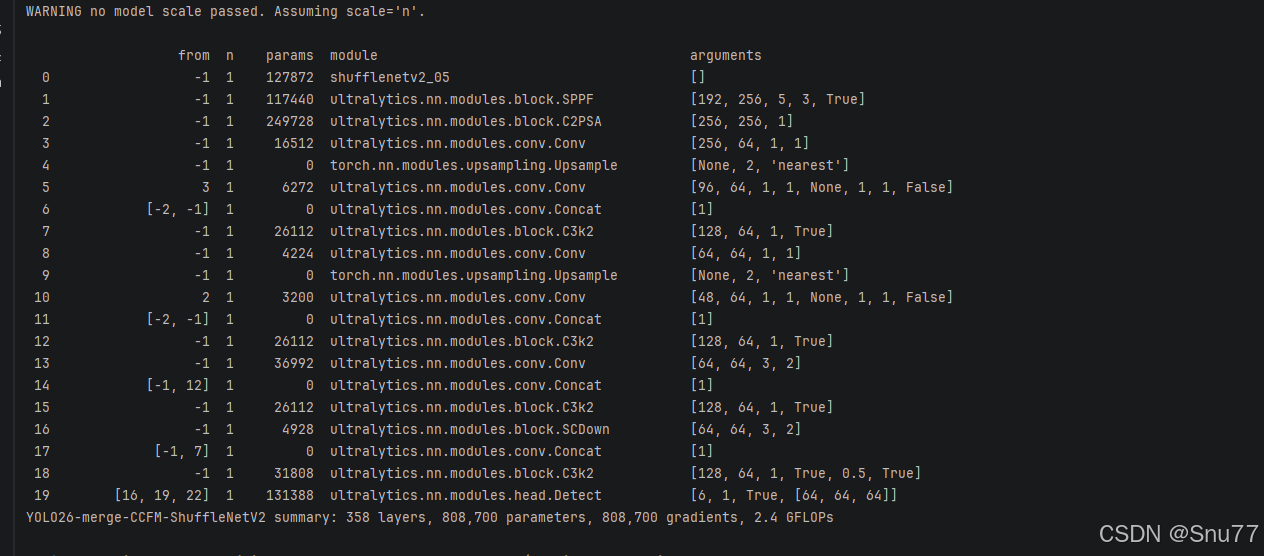1264x556 pixels.
Task: Select the SPPF module text in row 1
Action: coord(466,99)
